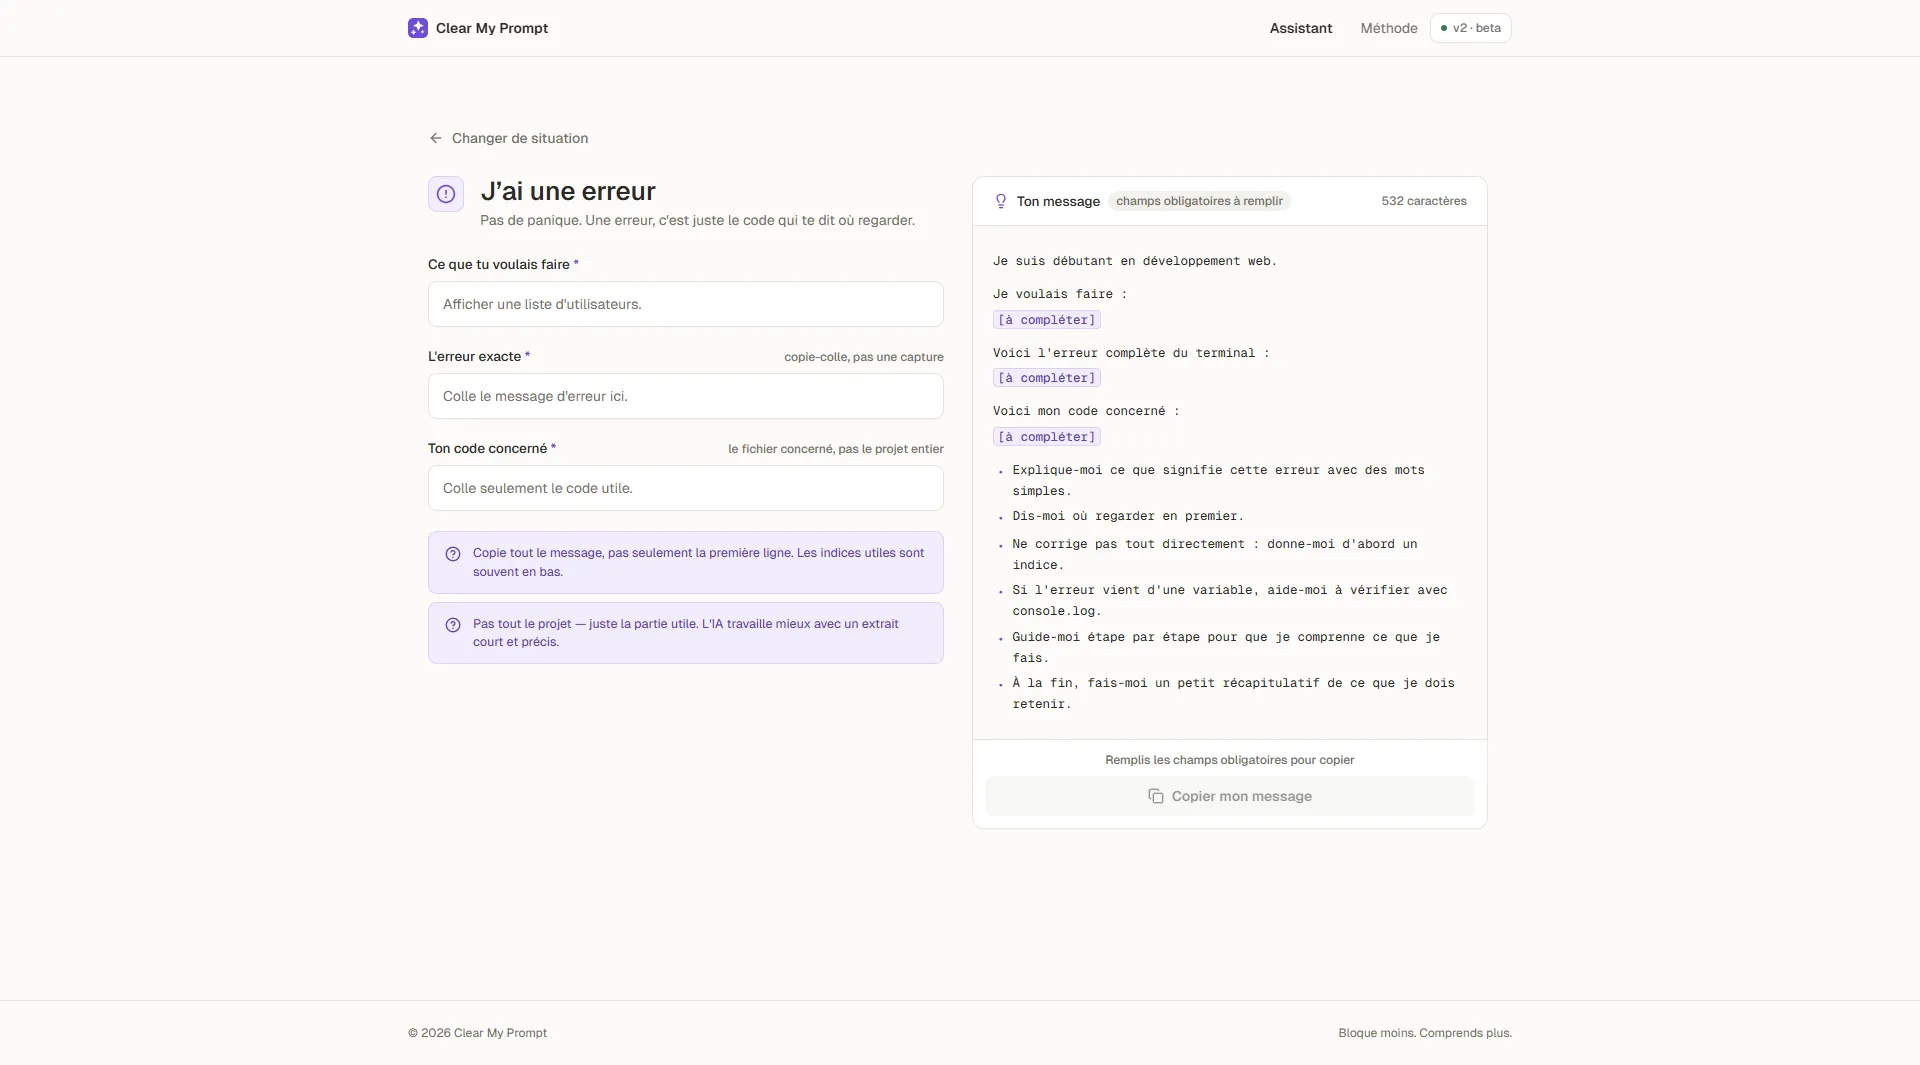The height and width of the screenshot is (1065, 1920).
Task: Click the back arrow beside Changer de situation
Action: coord(436,138)
